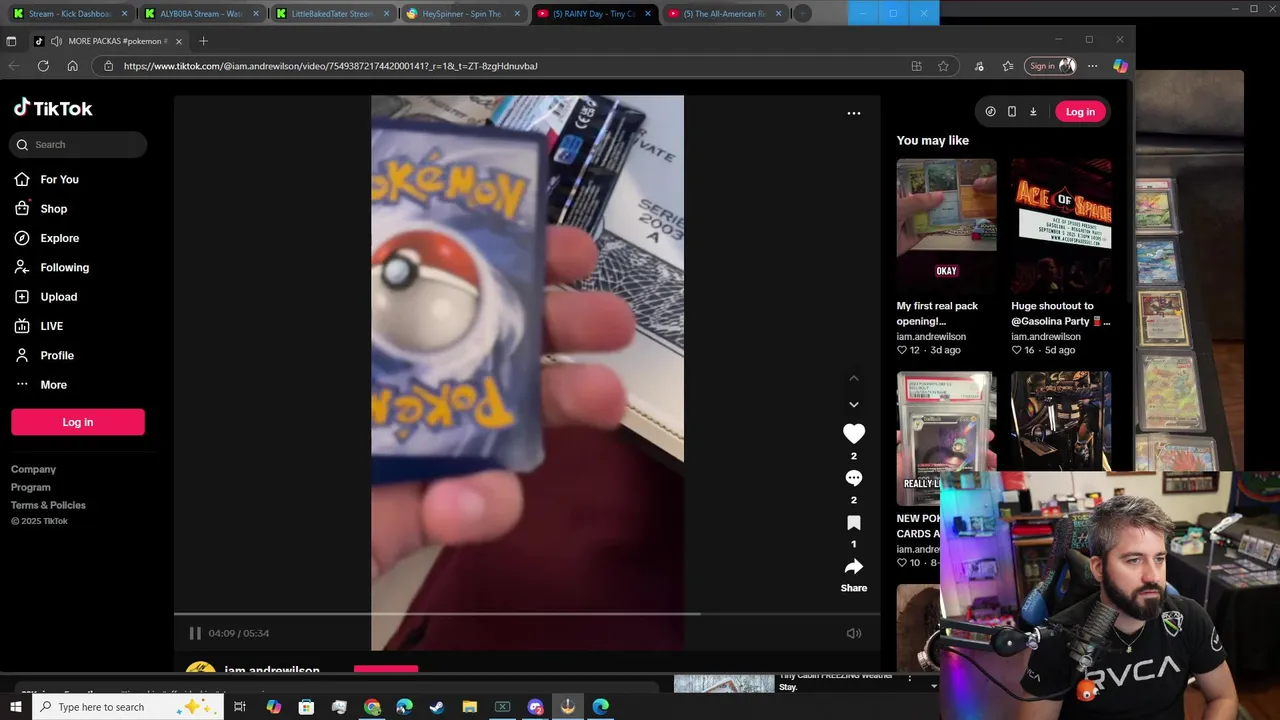The height and width of the screenshot is (720, 1280).
Task: Go to the previous video with up chevron
Action: click(854, 378)
